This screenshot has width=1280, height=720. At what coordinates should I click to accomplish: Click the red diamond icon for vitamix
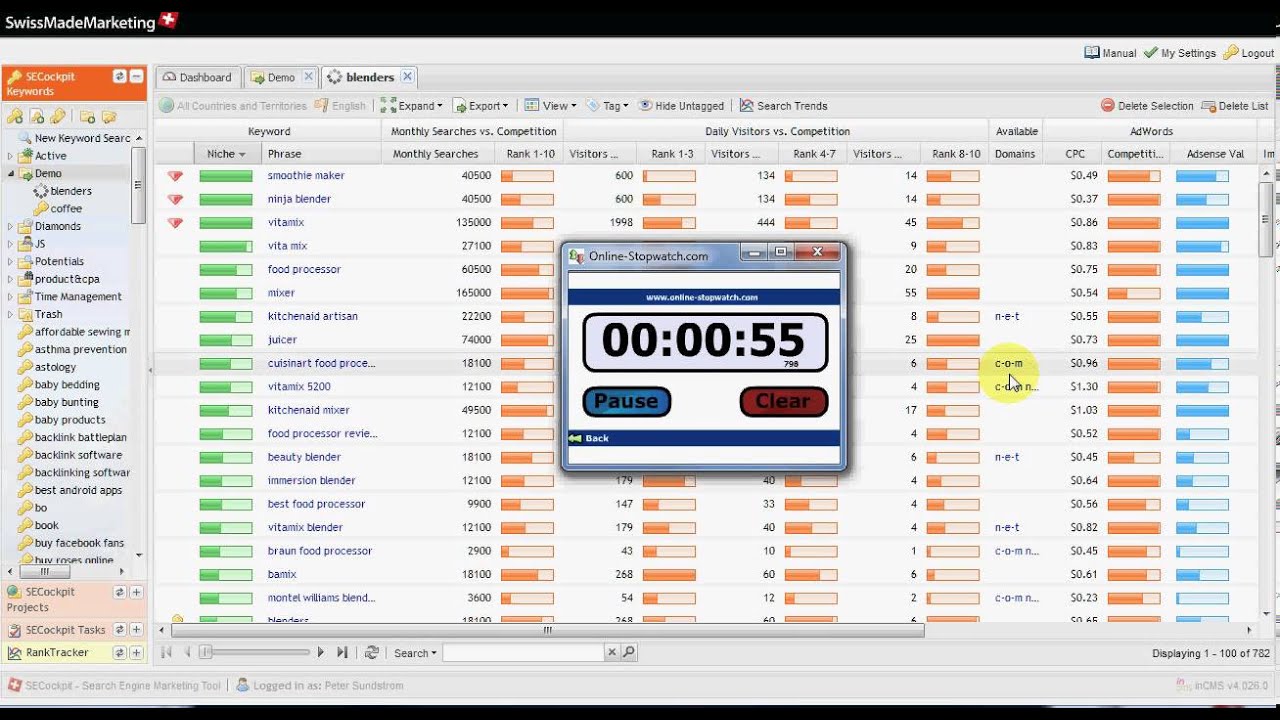pos(175,223)
